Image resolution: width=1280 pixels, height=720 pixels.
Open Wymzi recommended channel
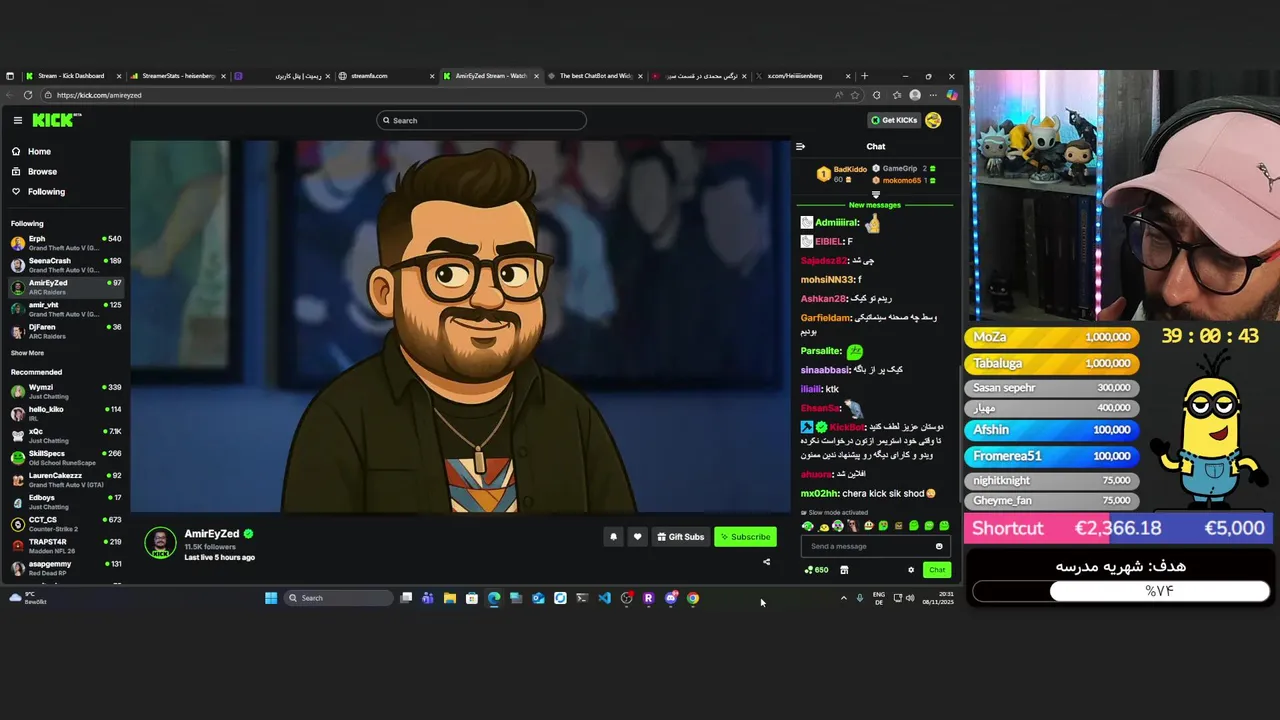point(65,391)
